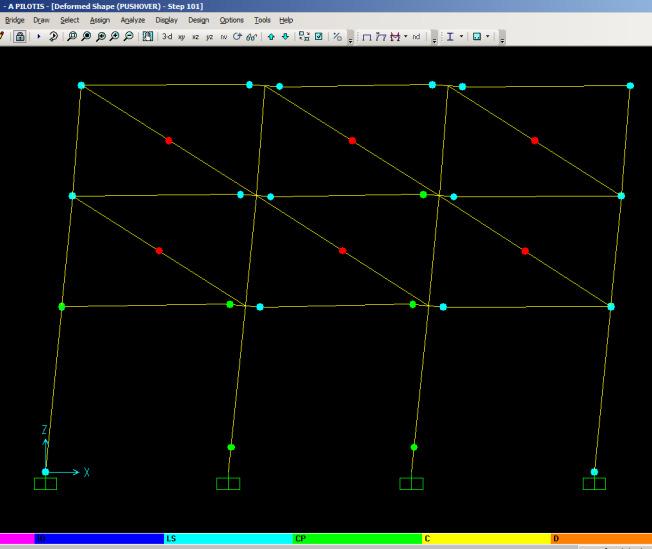The width and height of the screenshot is (652, 549).
Task: Expand the second toolbar options chevron
Action: click(434, 37)
